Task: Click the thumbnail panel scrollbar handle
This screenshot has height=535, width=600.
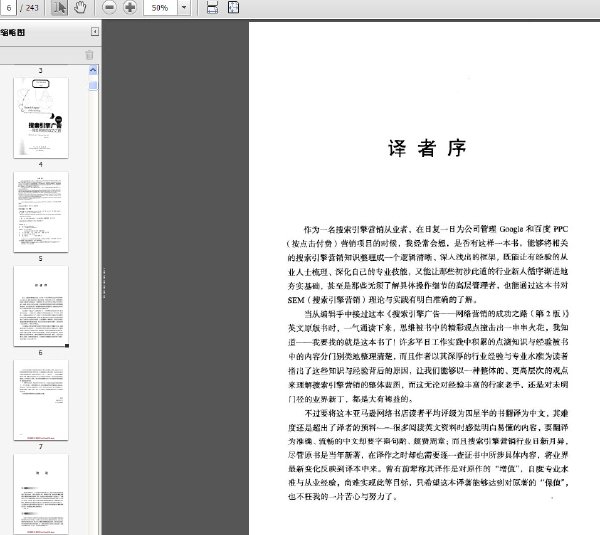Action: coord(93,85)
